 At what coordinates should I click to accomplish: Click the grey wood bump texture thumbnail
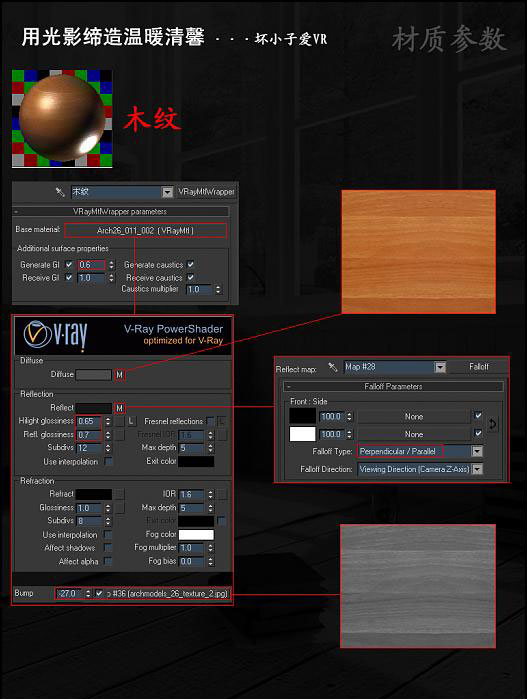coord(418,586)
